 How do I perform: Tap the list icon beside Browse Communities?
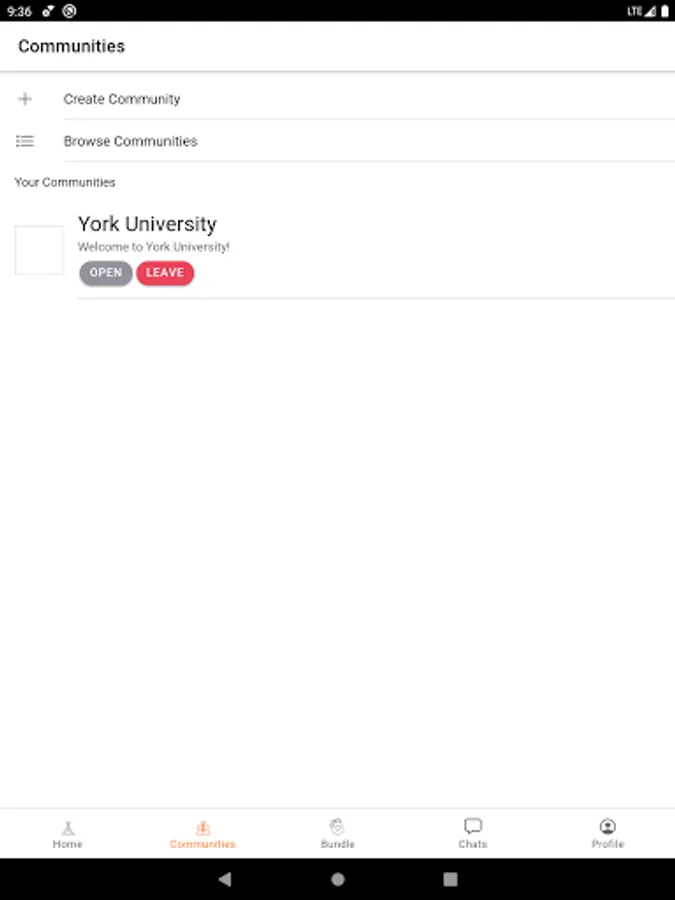[x=25, y=141]
